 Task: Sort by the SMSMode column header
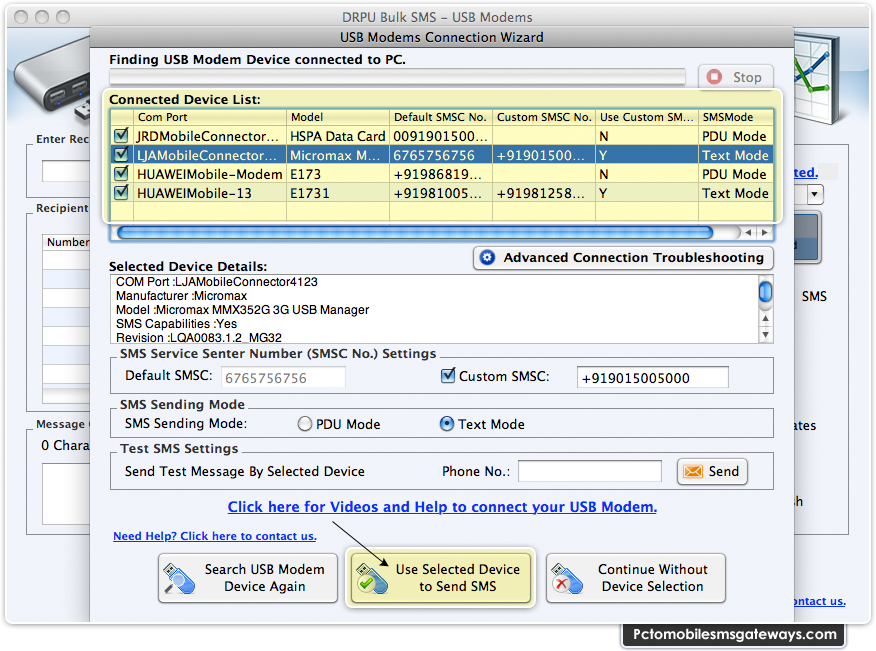(736, 117)
